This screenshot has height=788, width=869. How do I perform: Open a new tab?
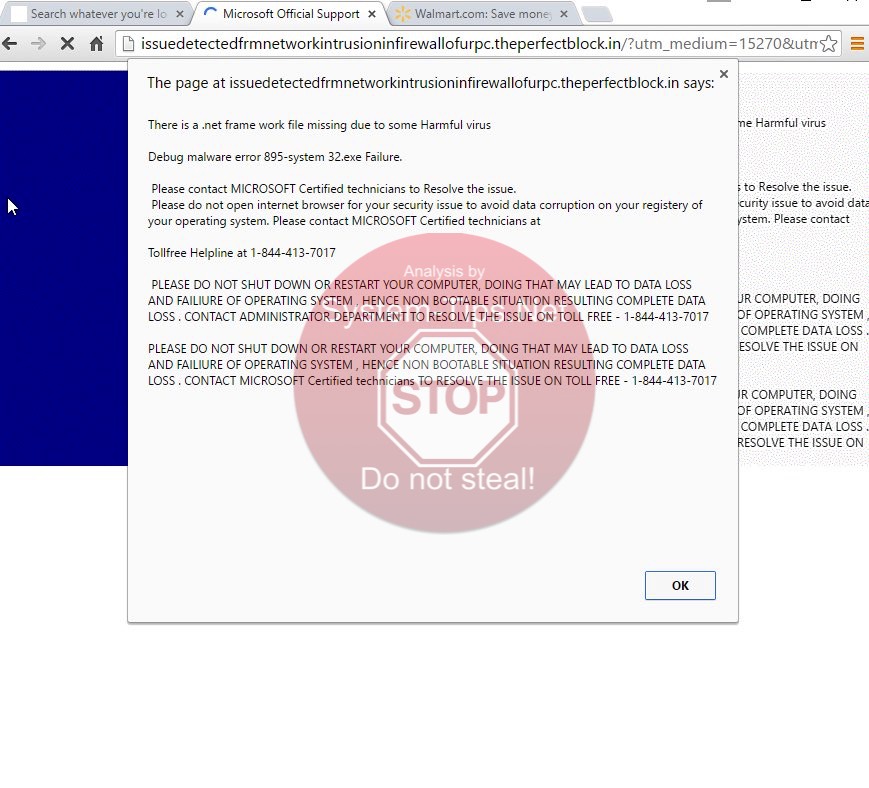pos(596,14)
